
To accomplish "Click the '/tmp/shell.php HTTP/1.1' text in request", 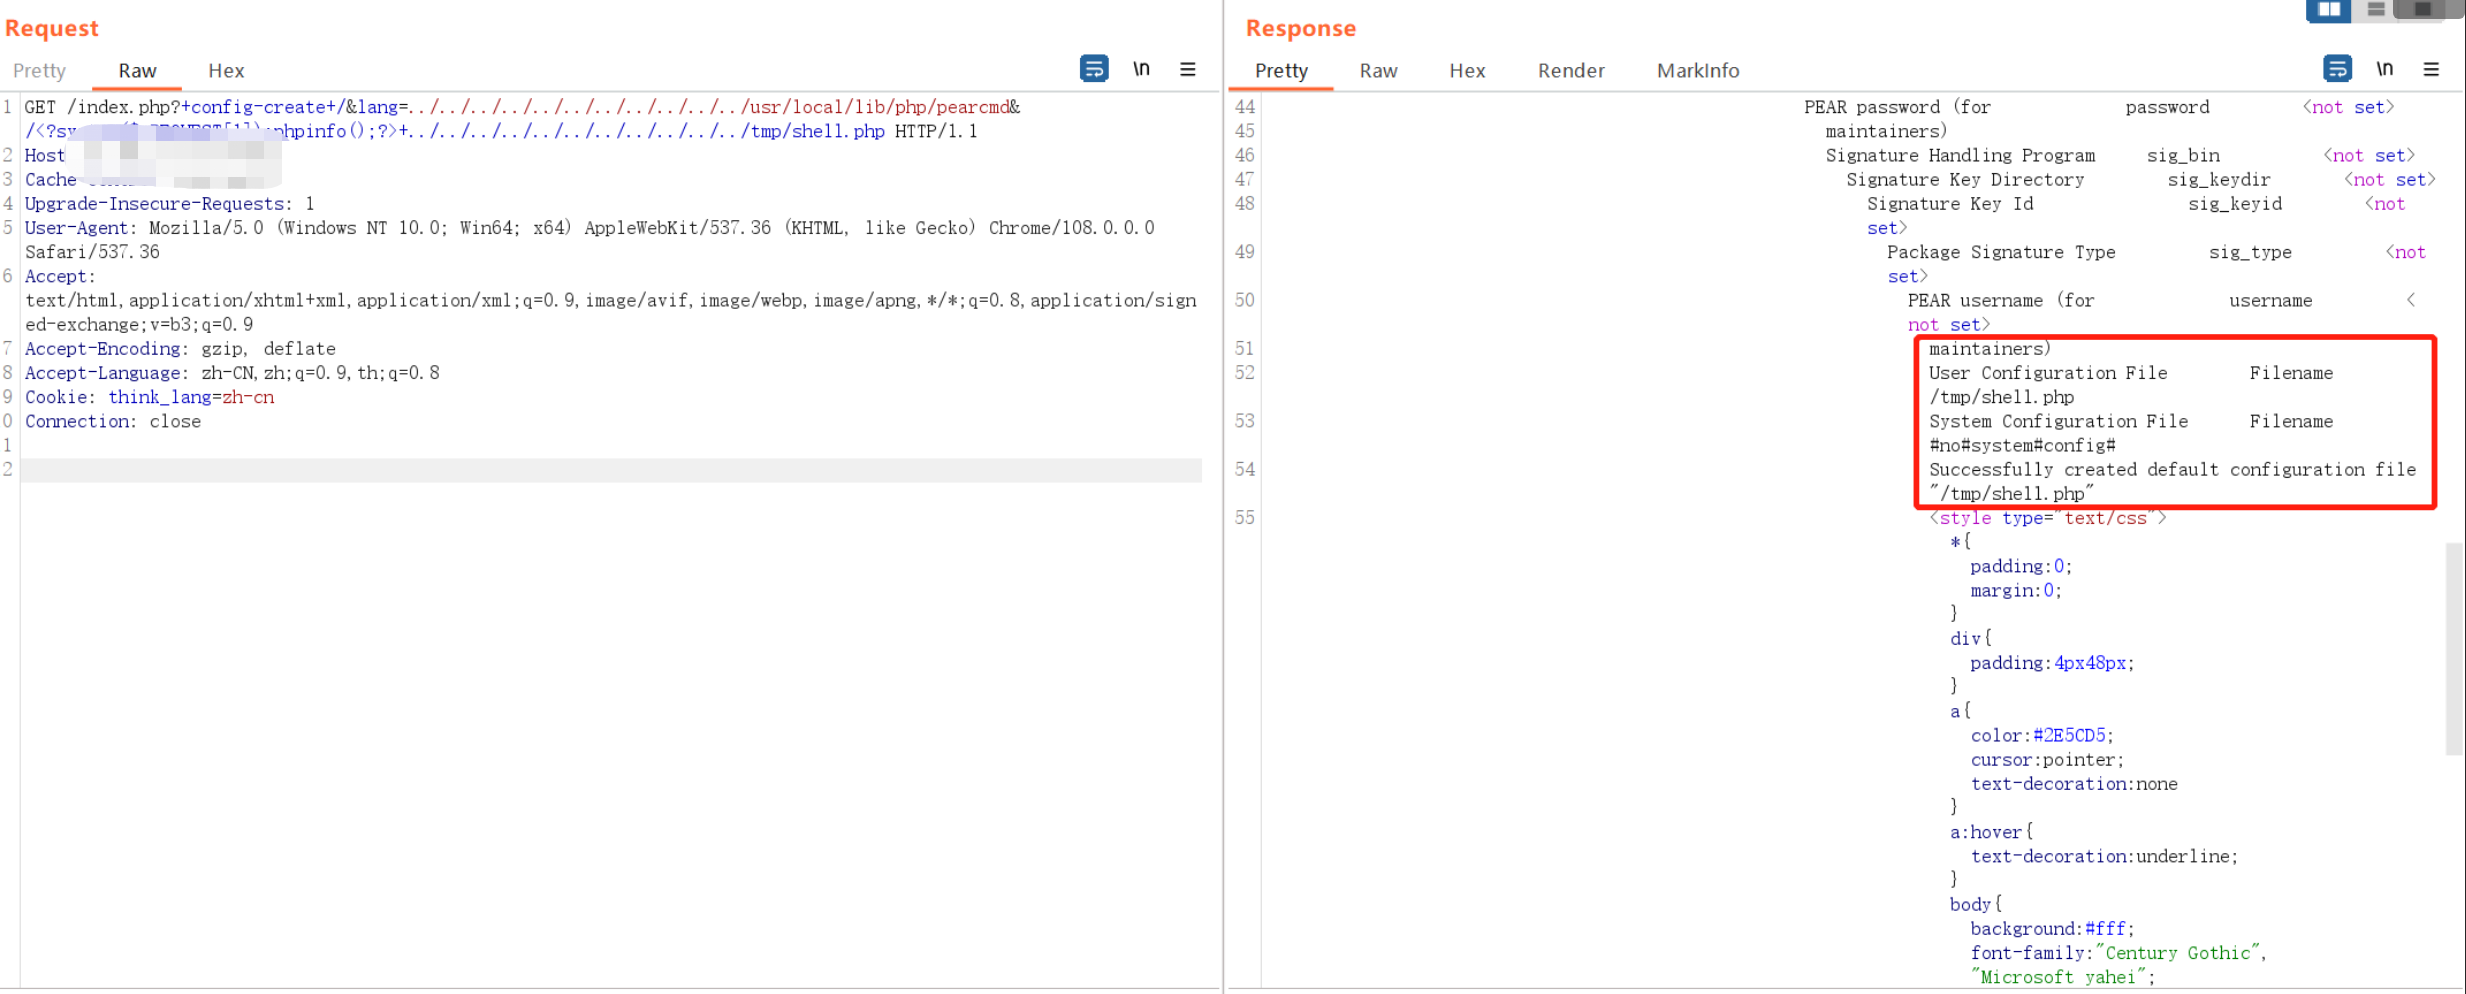I will tap(864, 131).
